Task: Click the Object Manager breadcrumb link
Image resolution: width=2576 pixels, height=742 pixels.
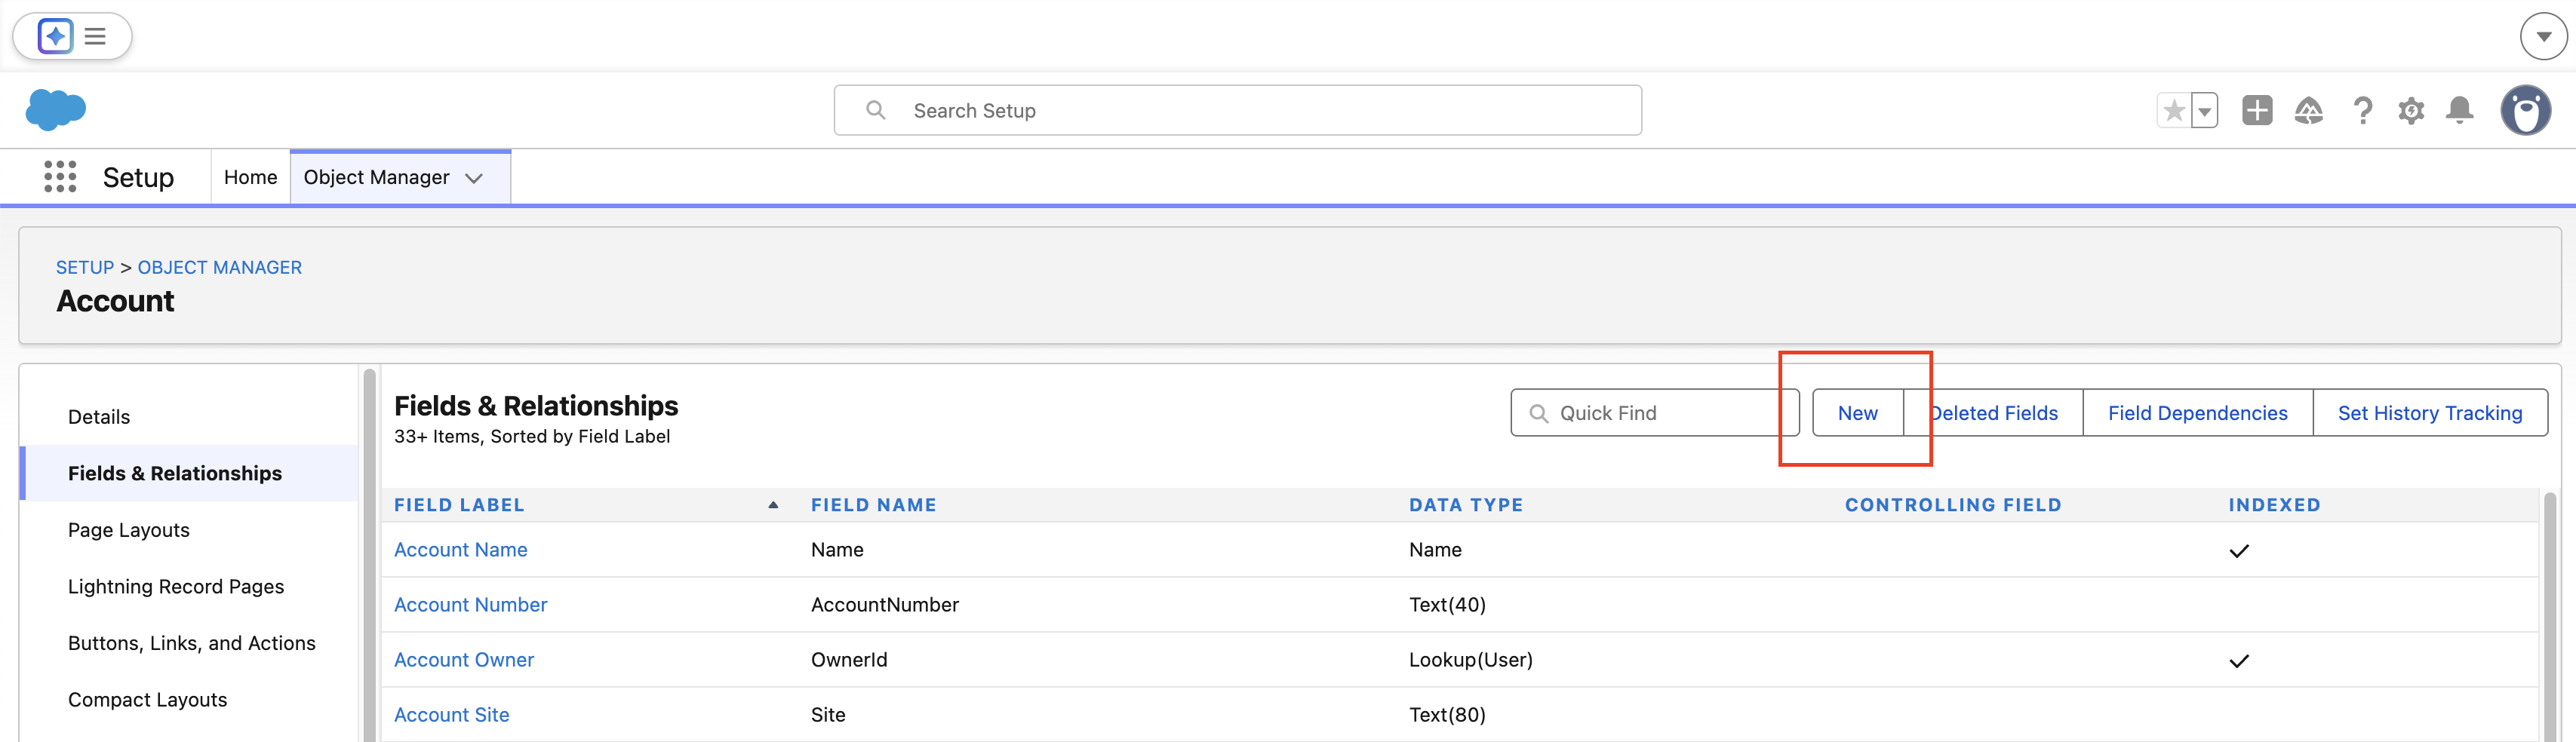Action: pos(219,267)
